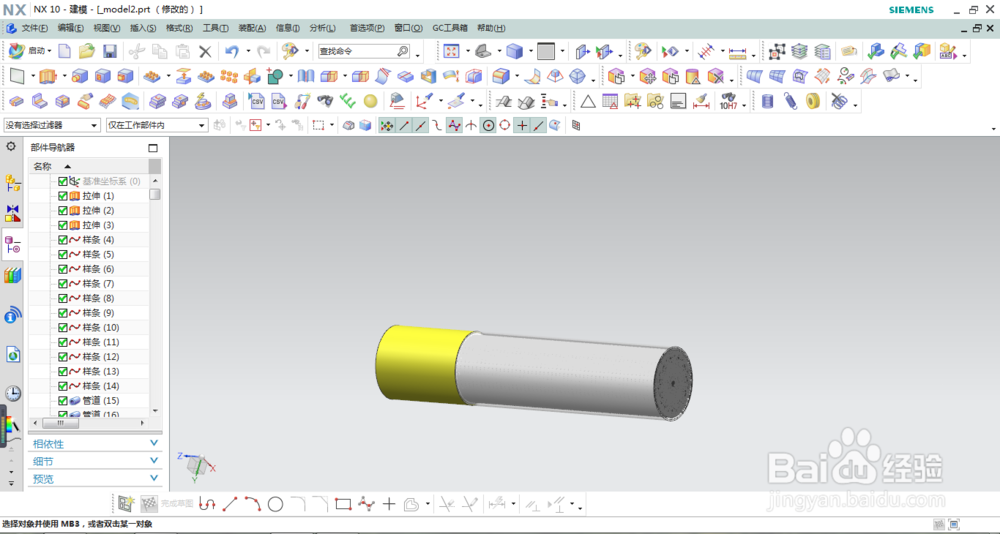
Task: Open the 文件(F) menu
Action: pyautogui.click(x=34, y=28)
